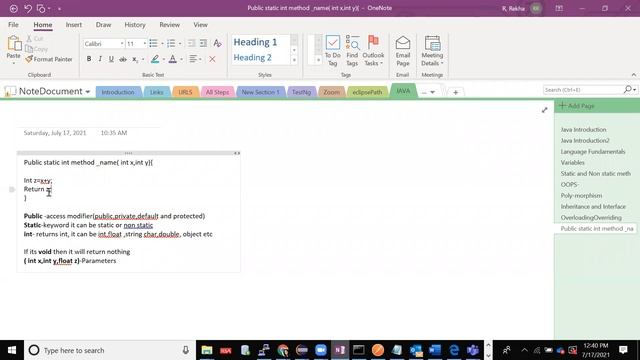Screen dimensions: 640x360
Task: Open Windows Start menu
Action: tap(12, 350)
